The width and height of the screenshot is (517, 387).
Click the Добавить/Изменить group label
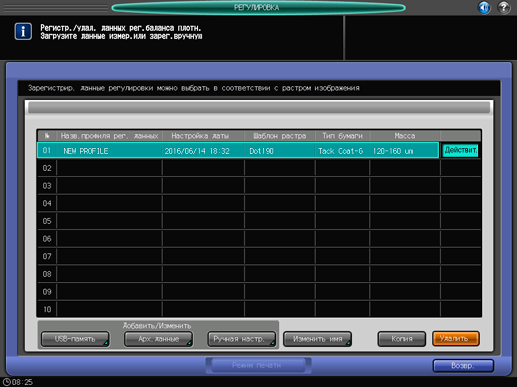(x=157, y=326)
